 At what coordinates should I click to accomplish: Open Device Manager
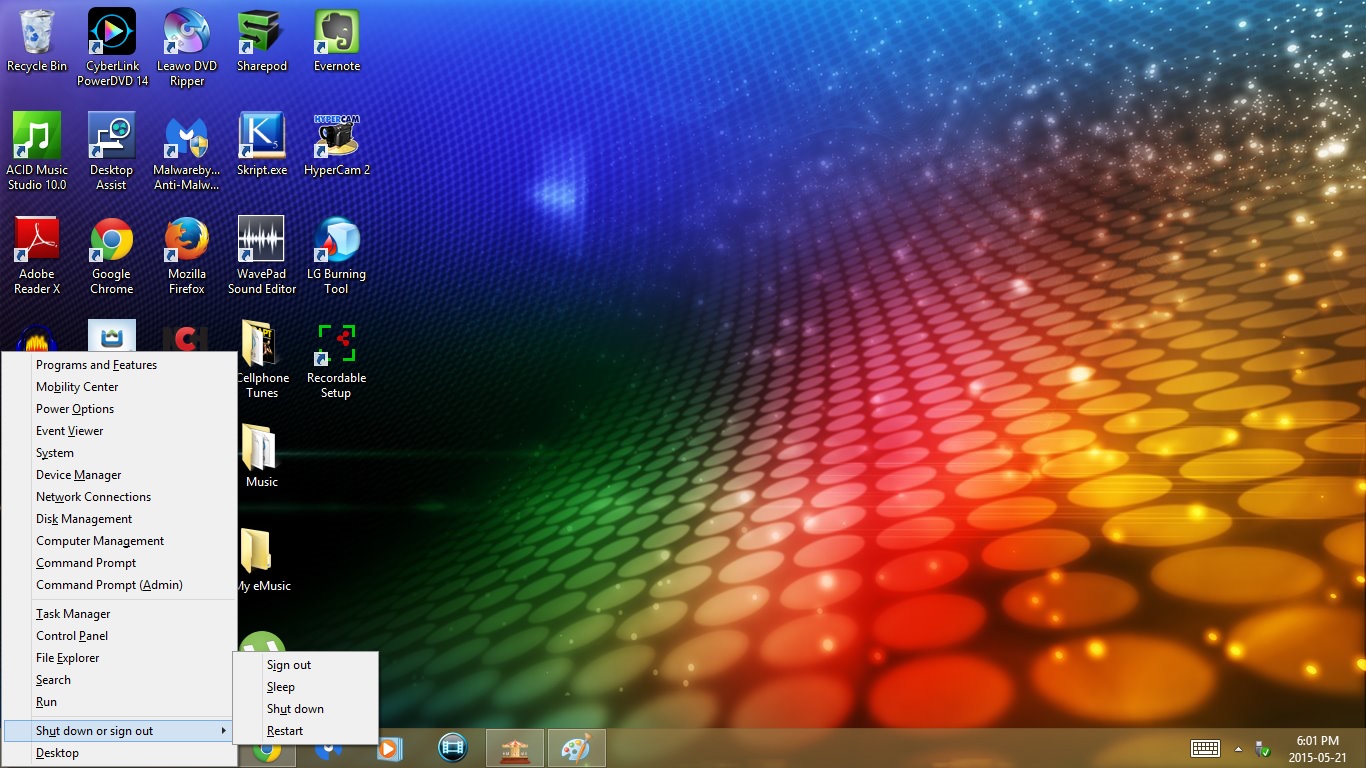coord(120,475)
